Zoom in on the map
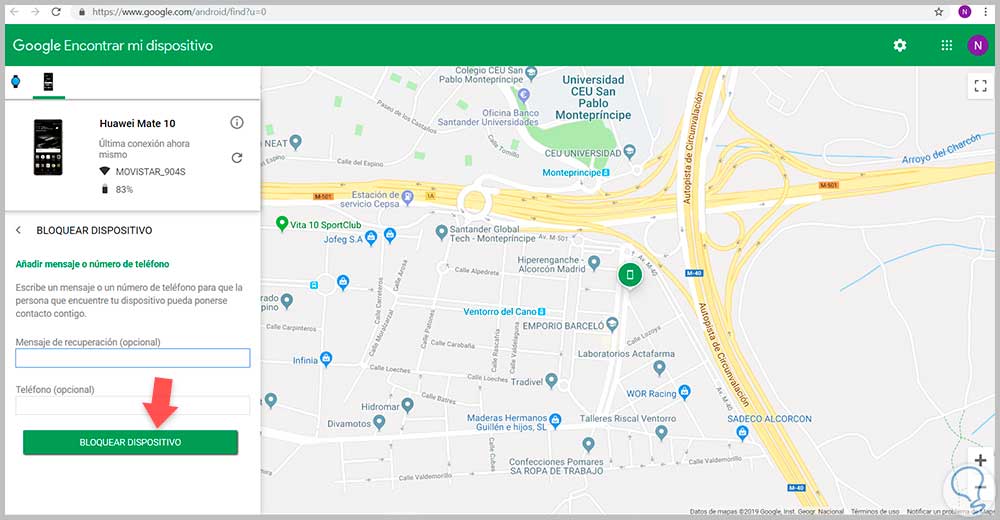1000x520 pixels. coord(980,460)
